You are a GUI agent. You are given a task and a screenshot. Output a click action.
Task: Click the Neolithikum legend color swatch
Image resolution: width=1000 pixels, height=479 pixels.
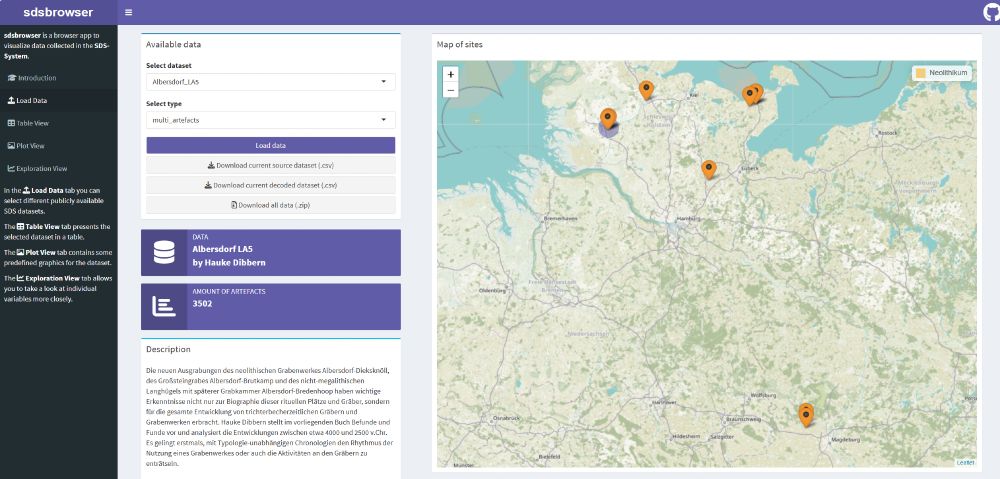(x=920, y=73)
